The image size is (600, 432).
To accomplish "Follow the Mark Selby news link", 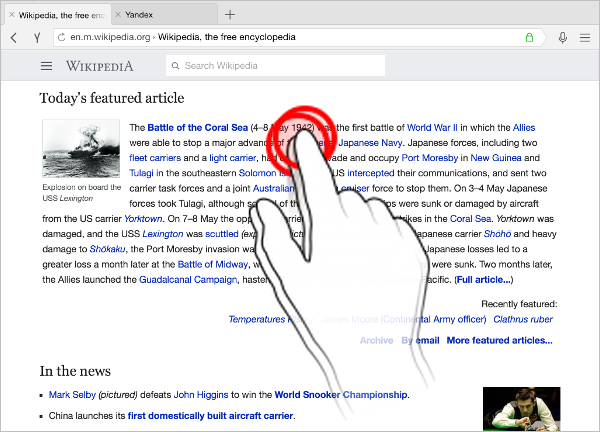I will [x=72, y=395].
